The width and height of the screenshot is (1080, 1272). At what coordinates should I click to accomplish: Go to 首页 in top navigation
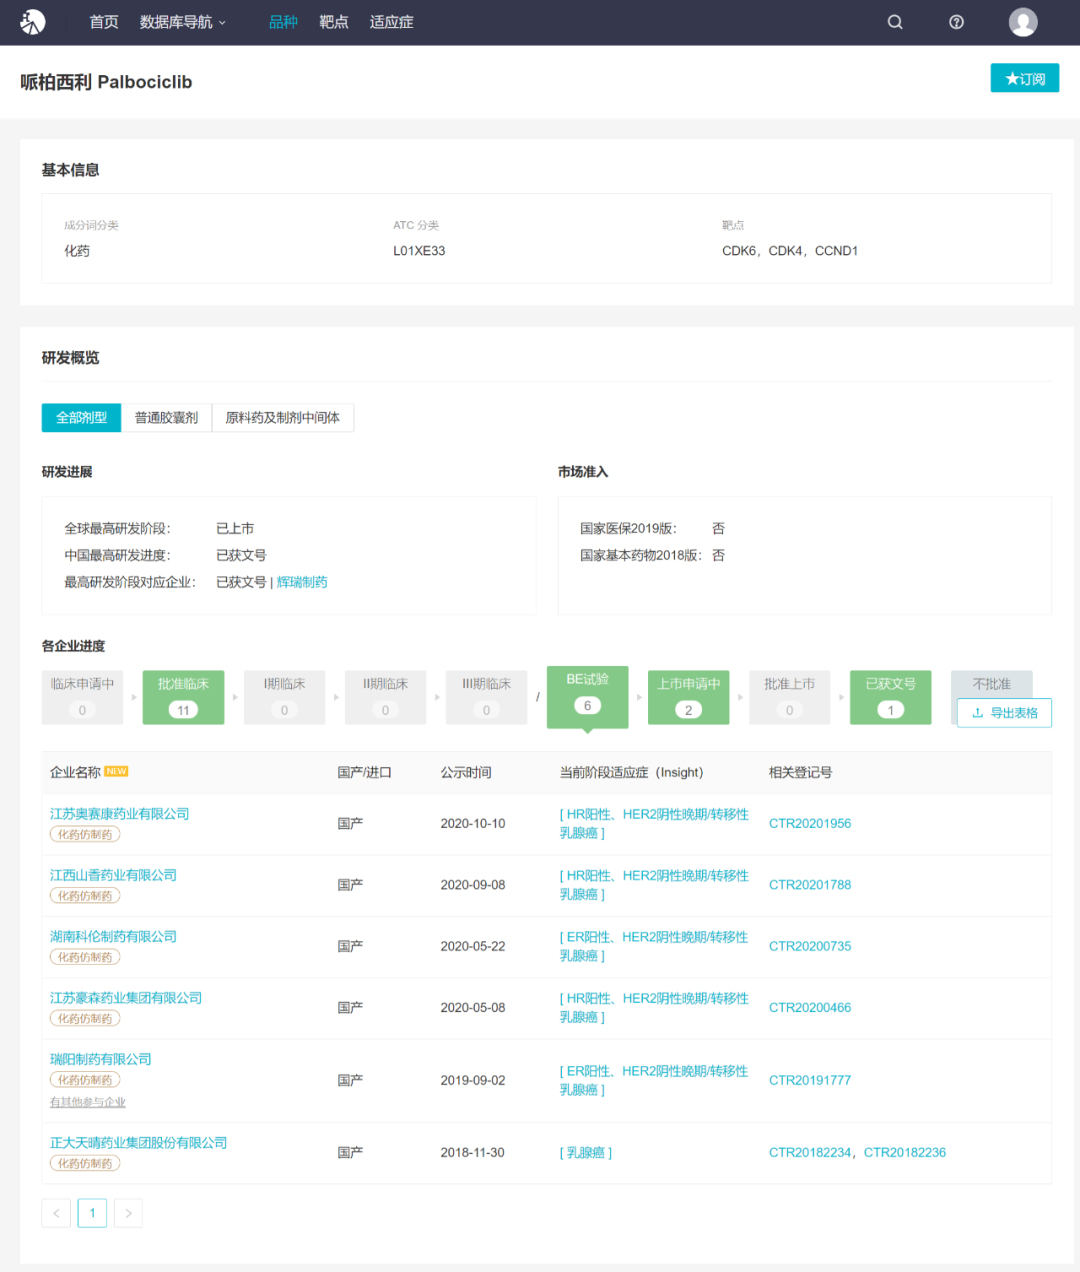coord(104,22)
